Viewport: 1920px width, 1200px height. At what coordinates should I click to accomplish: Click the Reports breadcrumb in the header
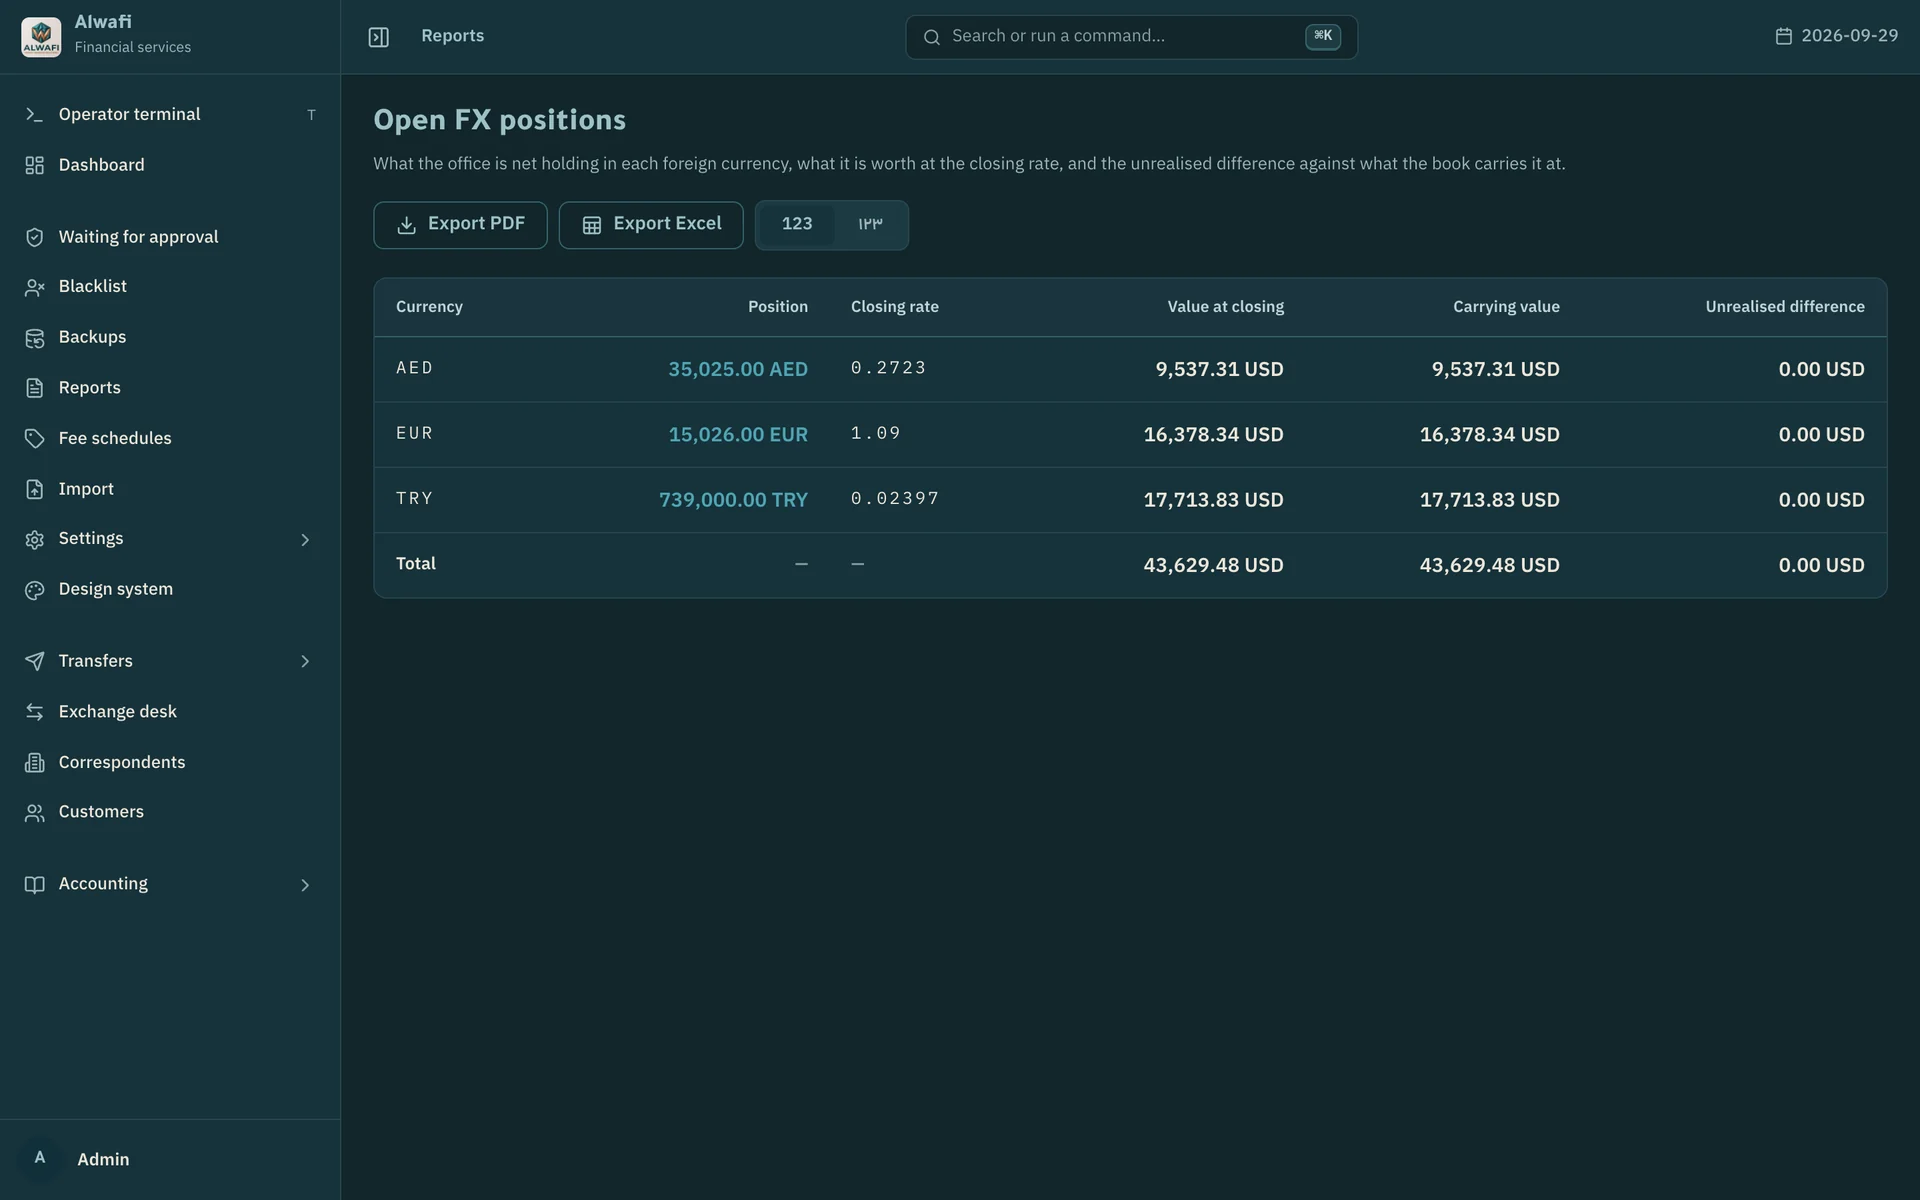tap(452, 36)
